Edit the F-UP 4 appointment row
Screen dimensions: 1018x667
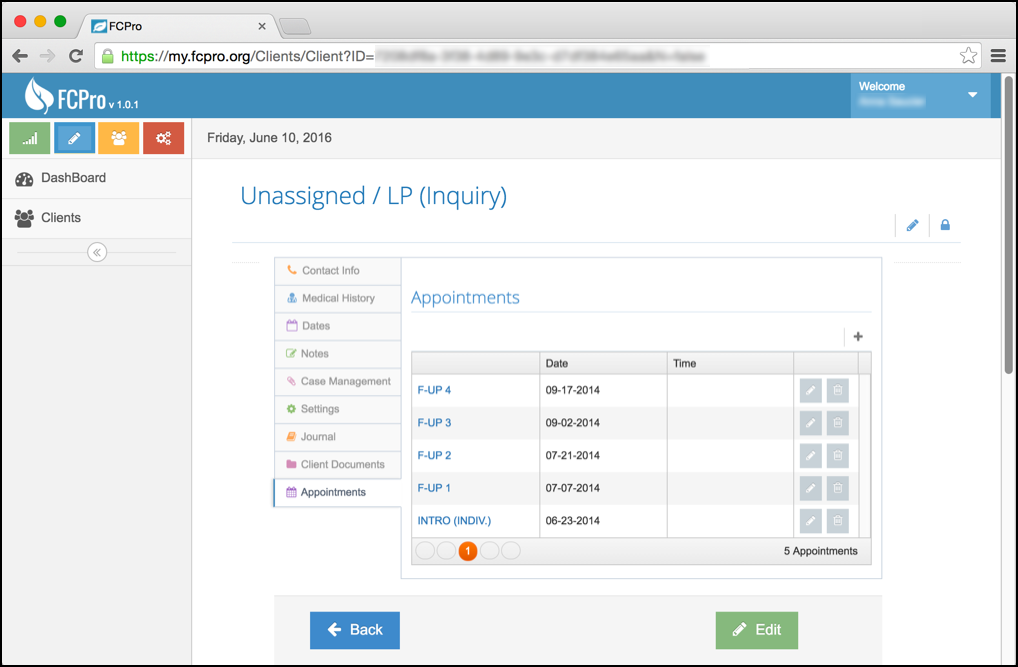[811, 390]
